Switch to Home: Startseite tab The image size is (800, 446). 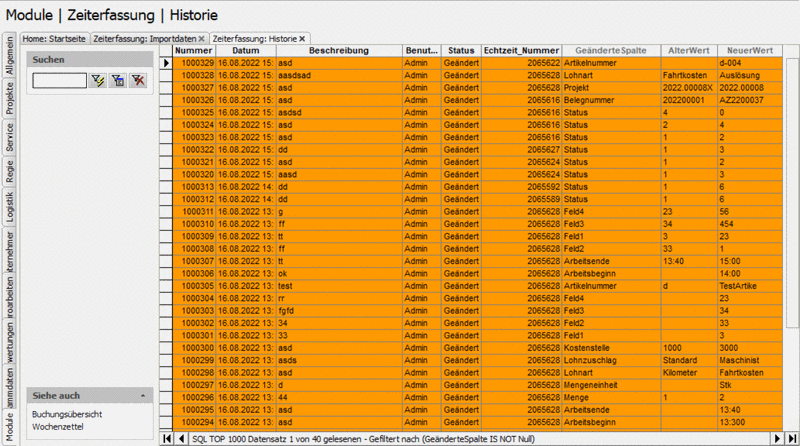(54, 39)
